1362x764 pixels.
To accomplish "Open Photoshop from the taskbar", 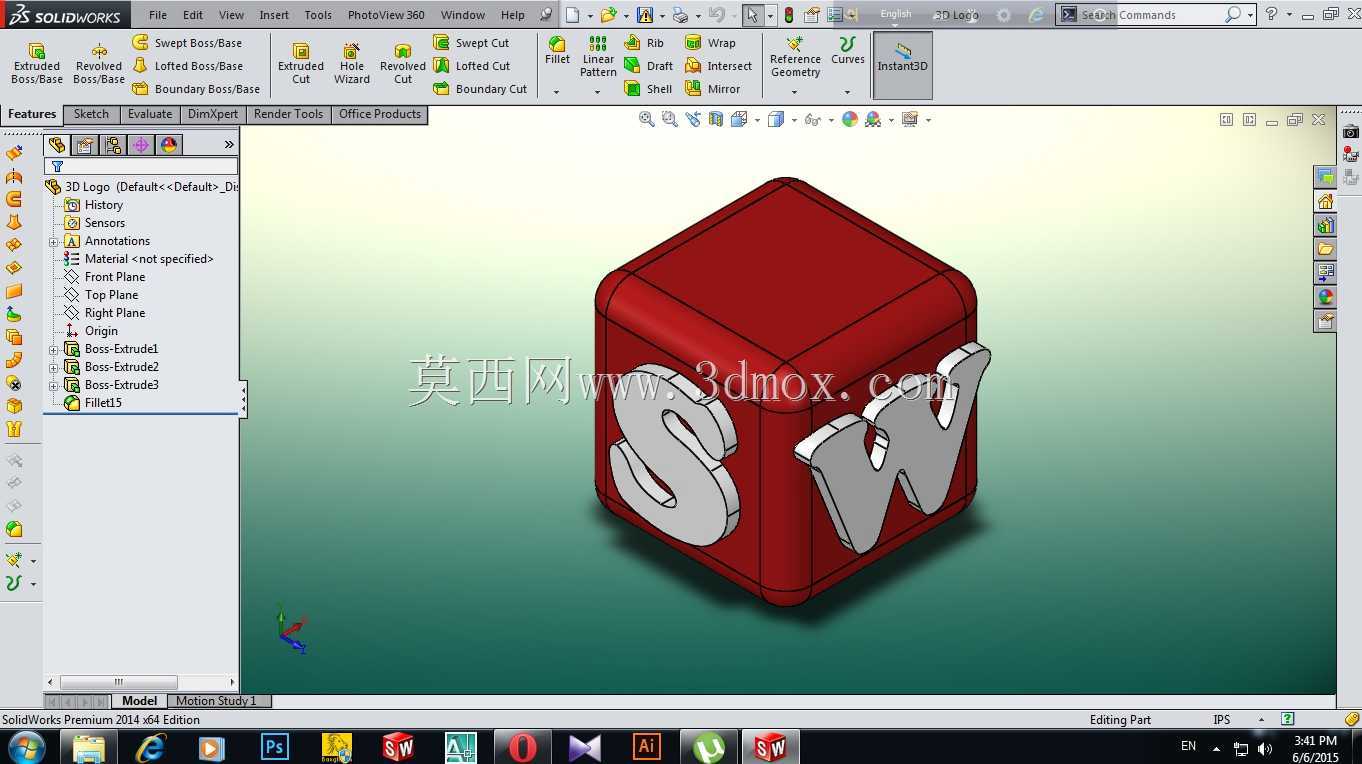I will pos(274,747).
